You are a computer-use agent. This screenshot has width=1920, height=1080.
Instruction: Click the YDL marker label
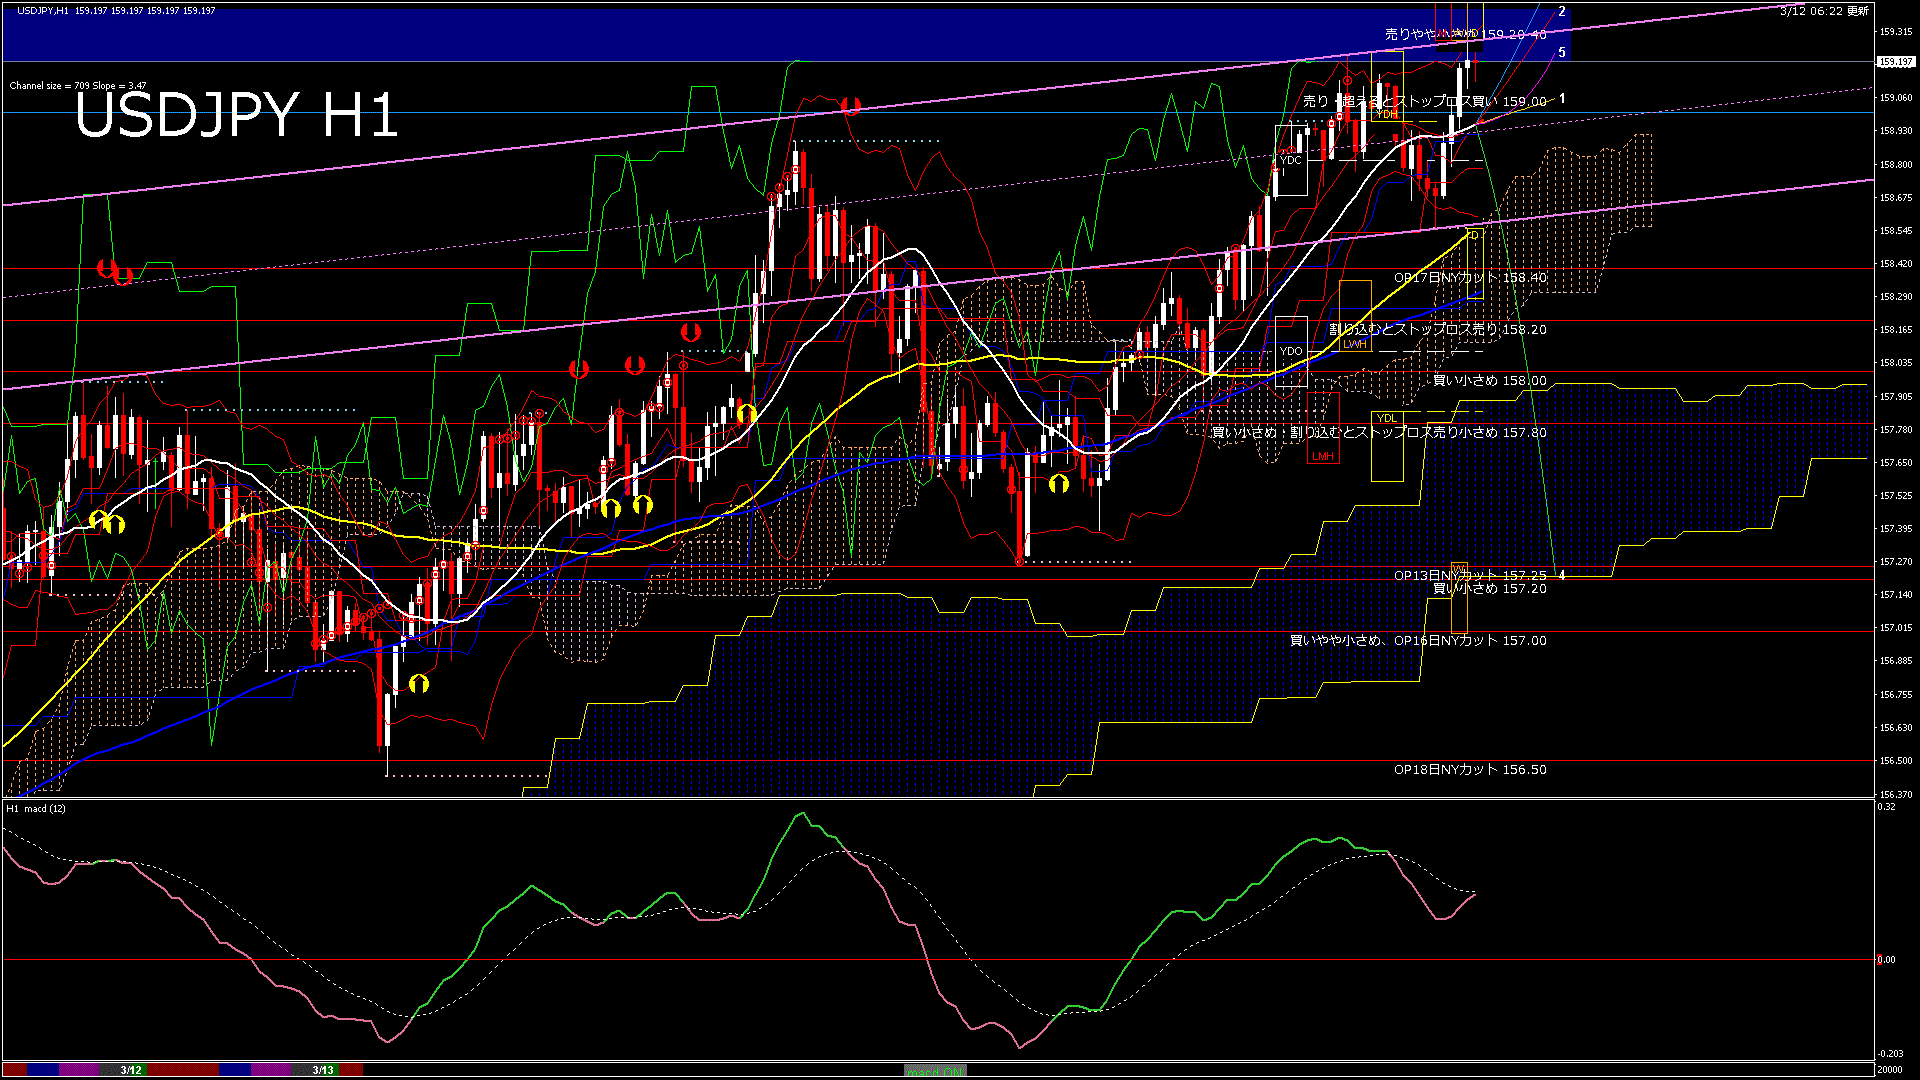point(1386,418)
